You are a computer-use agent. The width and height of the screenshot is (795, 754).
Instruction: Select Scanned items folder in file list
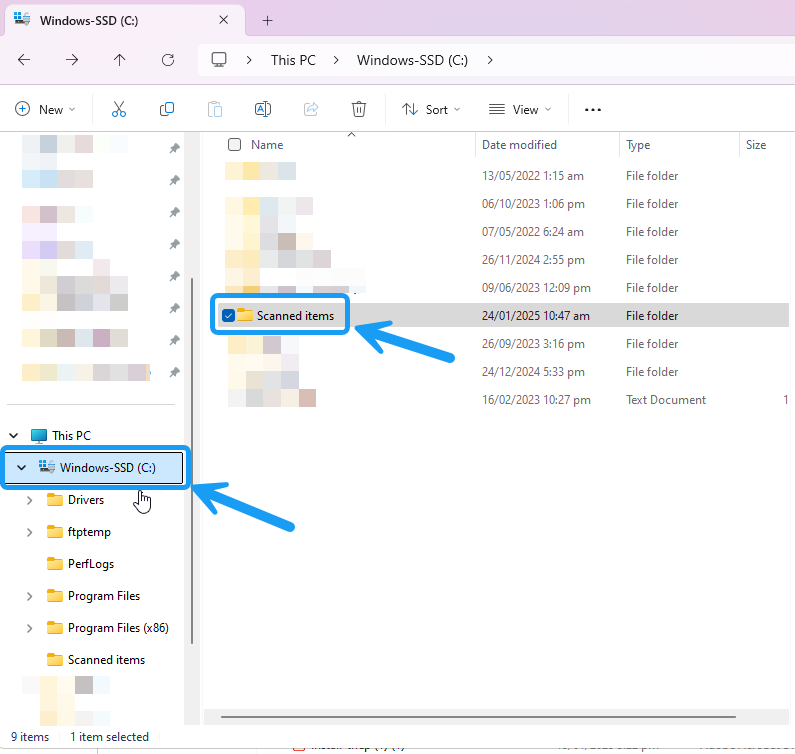point(295,315)
